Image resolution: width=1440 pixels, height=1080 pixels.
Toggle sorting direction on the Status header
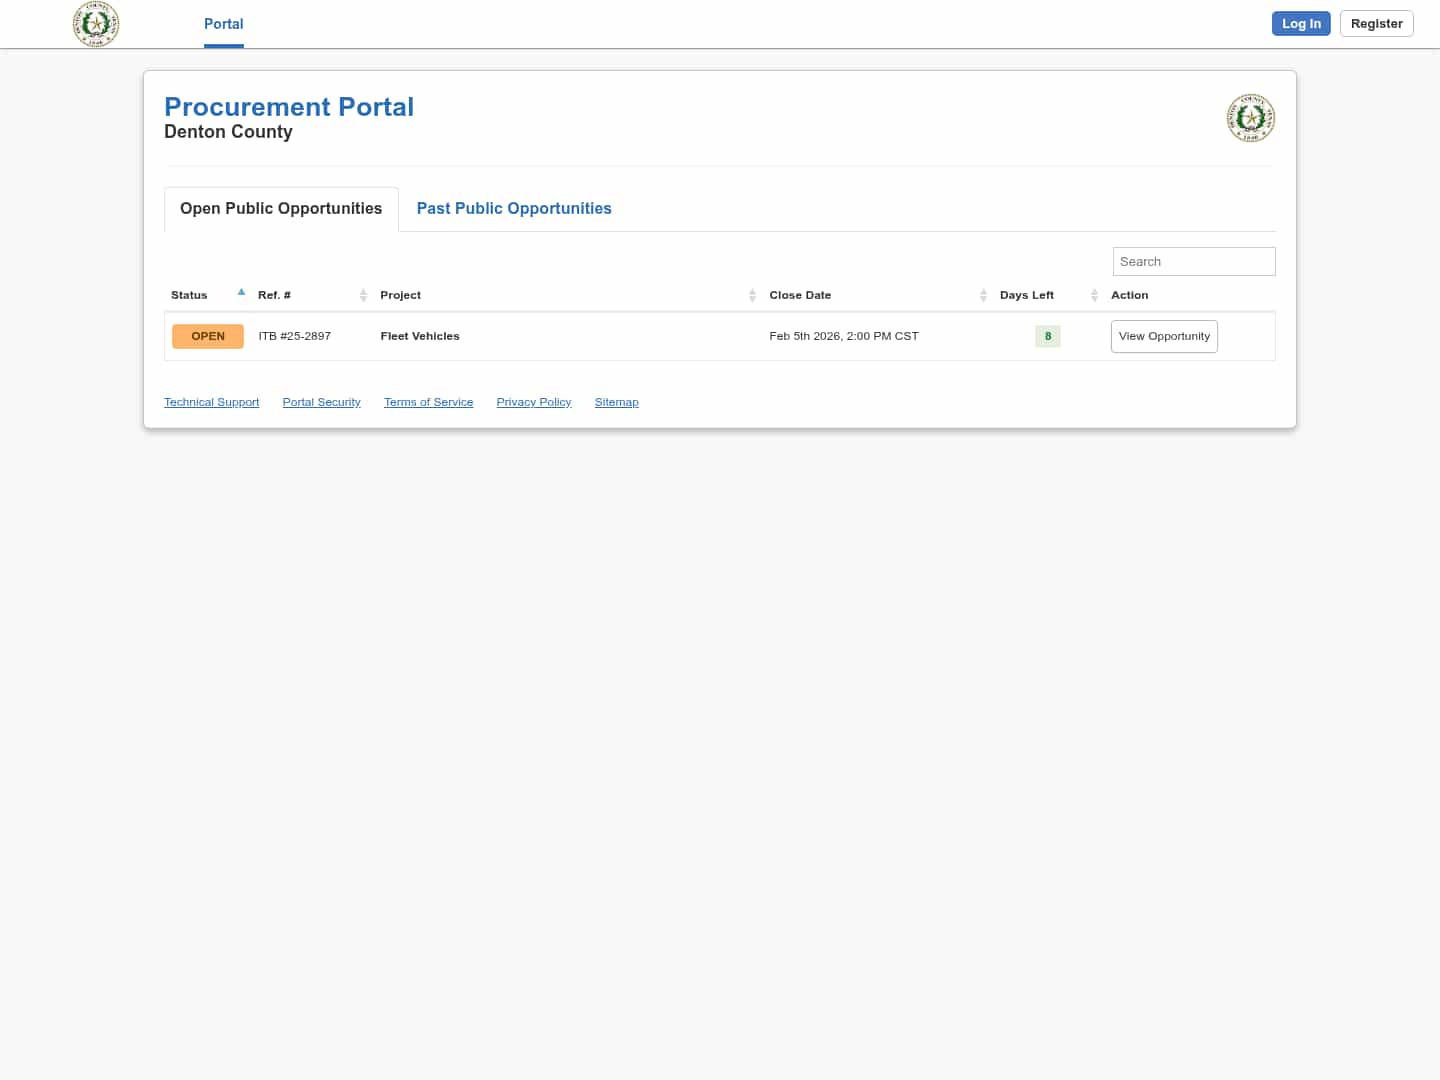[241, 292]
